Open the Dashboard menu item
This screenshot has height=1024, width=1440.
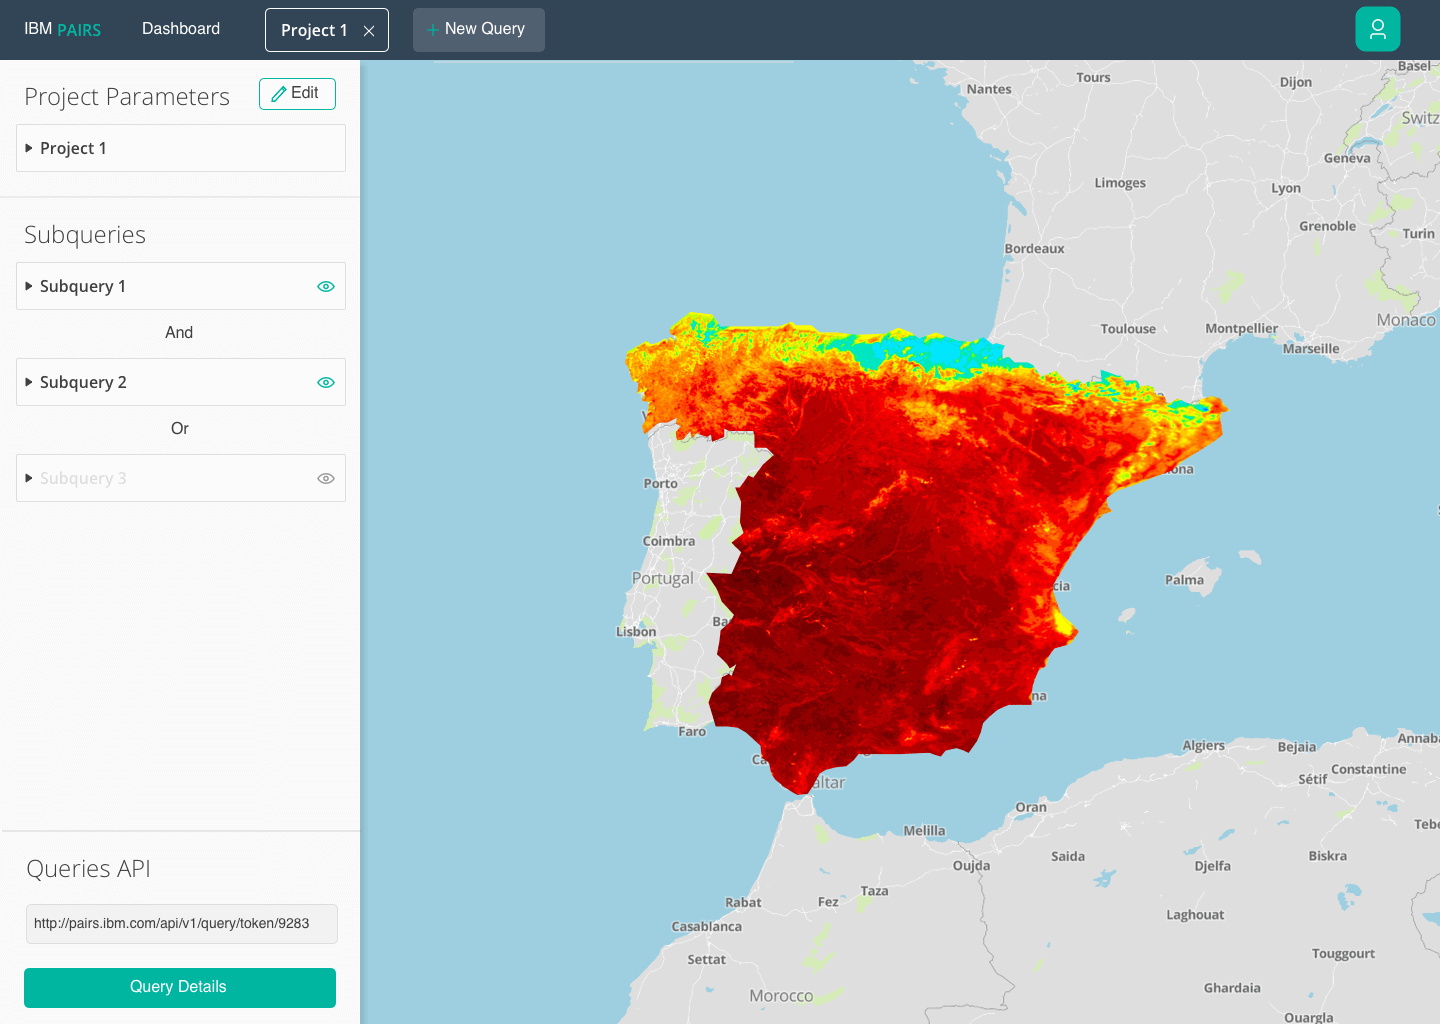click(181, 29)
